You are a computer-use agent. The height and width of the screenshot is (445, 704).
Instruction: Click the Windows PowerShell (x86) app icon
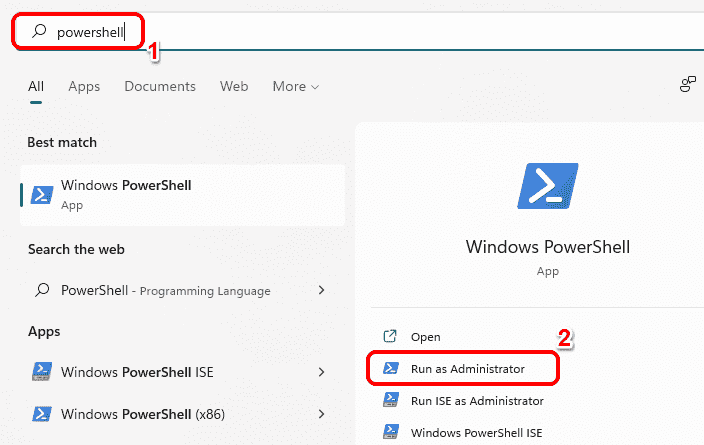pos(43,413)
